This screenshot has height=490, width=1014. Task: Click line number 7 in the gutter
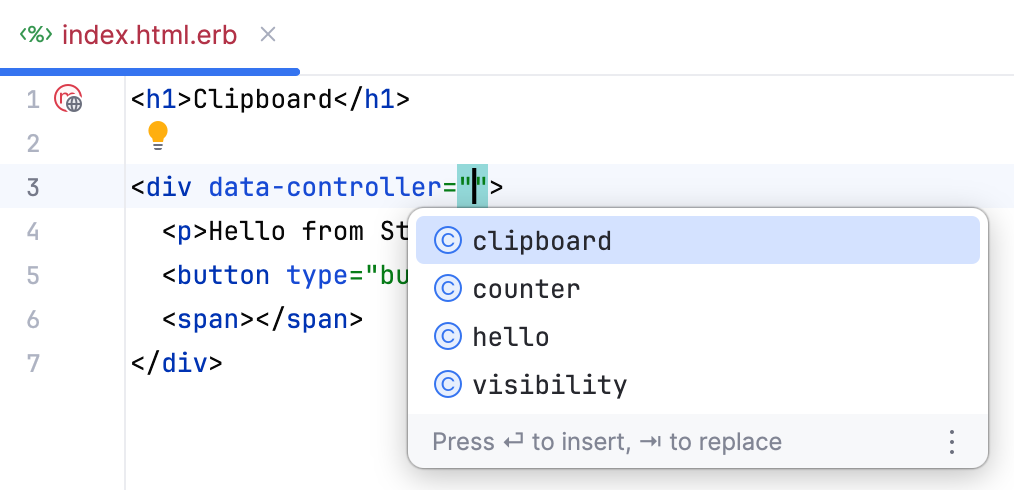[33, 363]
